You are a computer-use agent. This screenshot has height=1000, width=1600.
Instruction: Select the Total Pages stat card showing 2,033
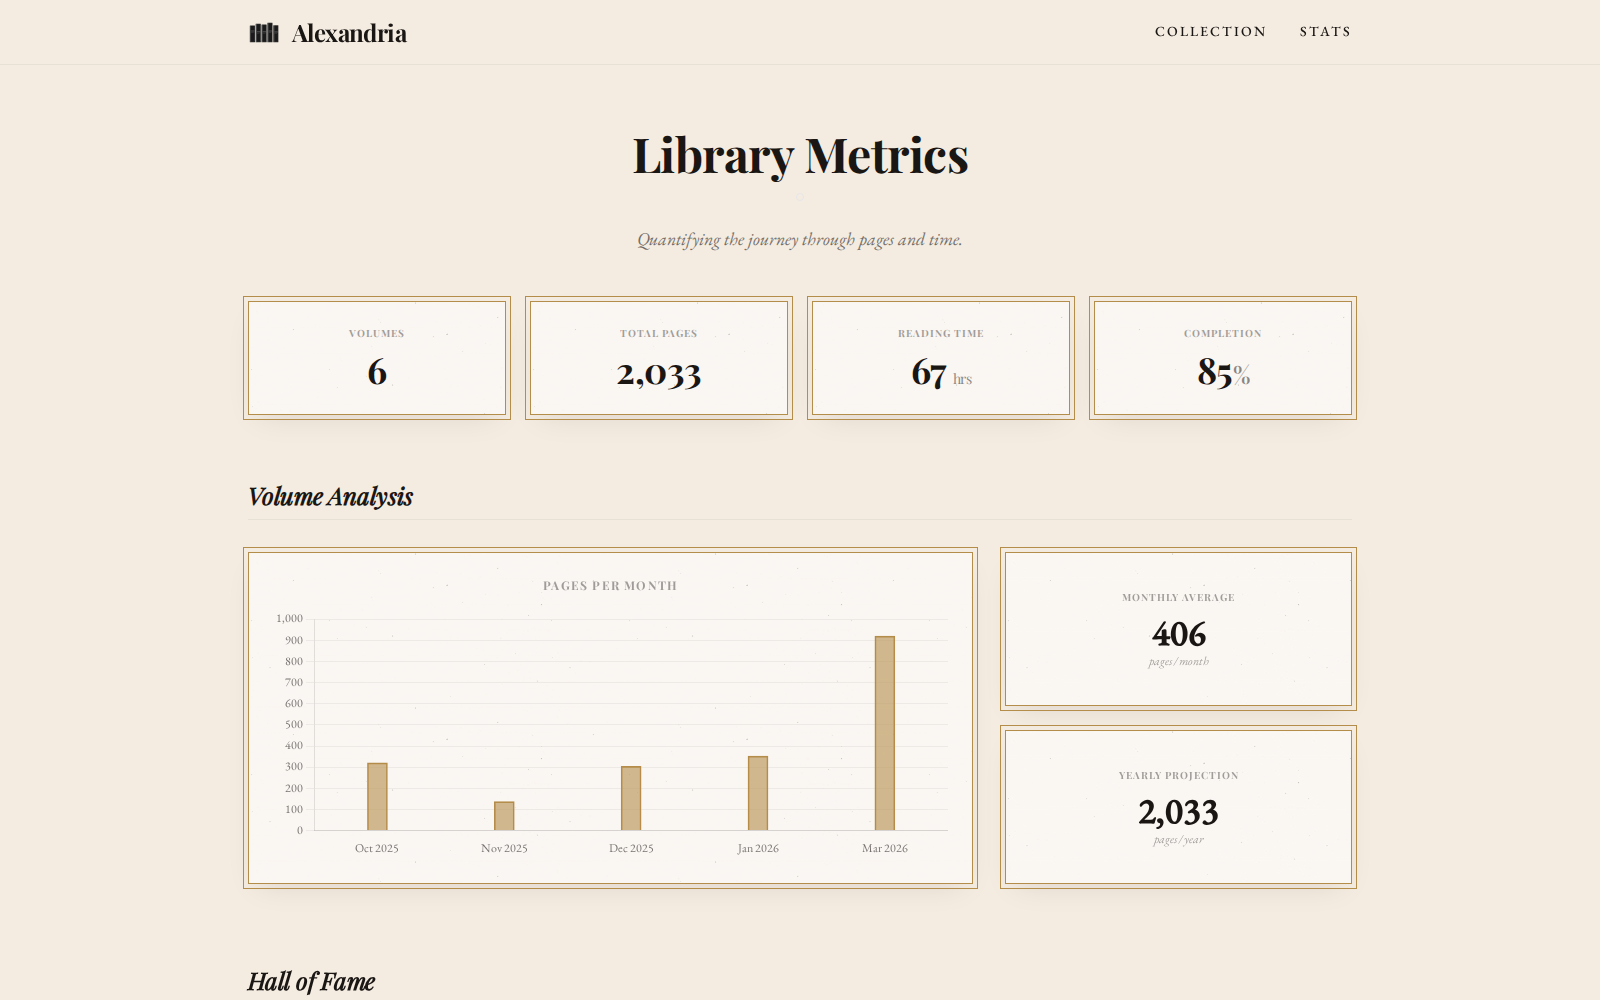point(659,357)
